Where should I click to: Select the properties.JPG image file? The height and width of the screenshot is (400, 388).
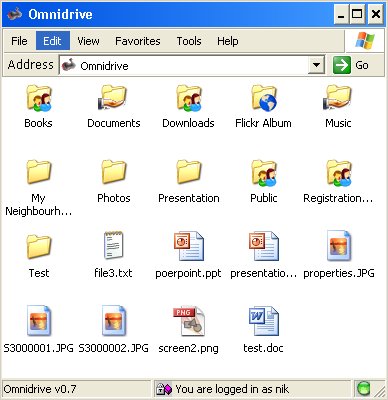click(339, 246)
